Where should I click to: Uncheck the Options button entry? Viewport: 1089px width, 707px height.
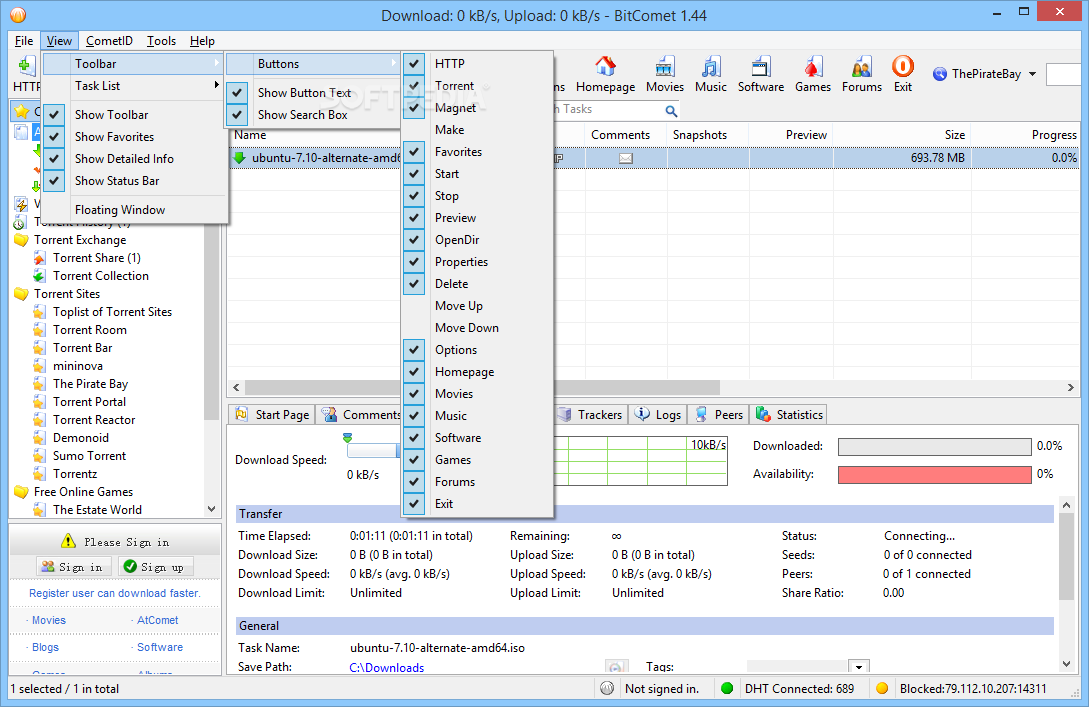point(414,350)
